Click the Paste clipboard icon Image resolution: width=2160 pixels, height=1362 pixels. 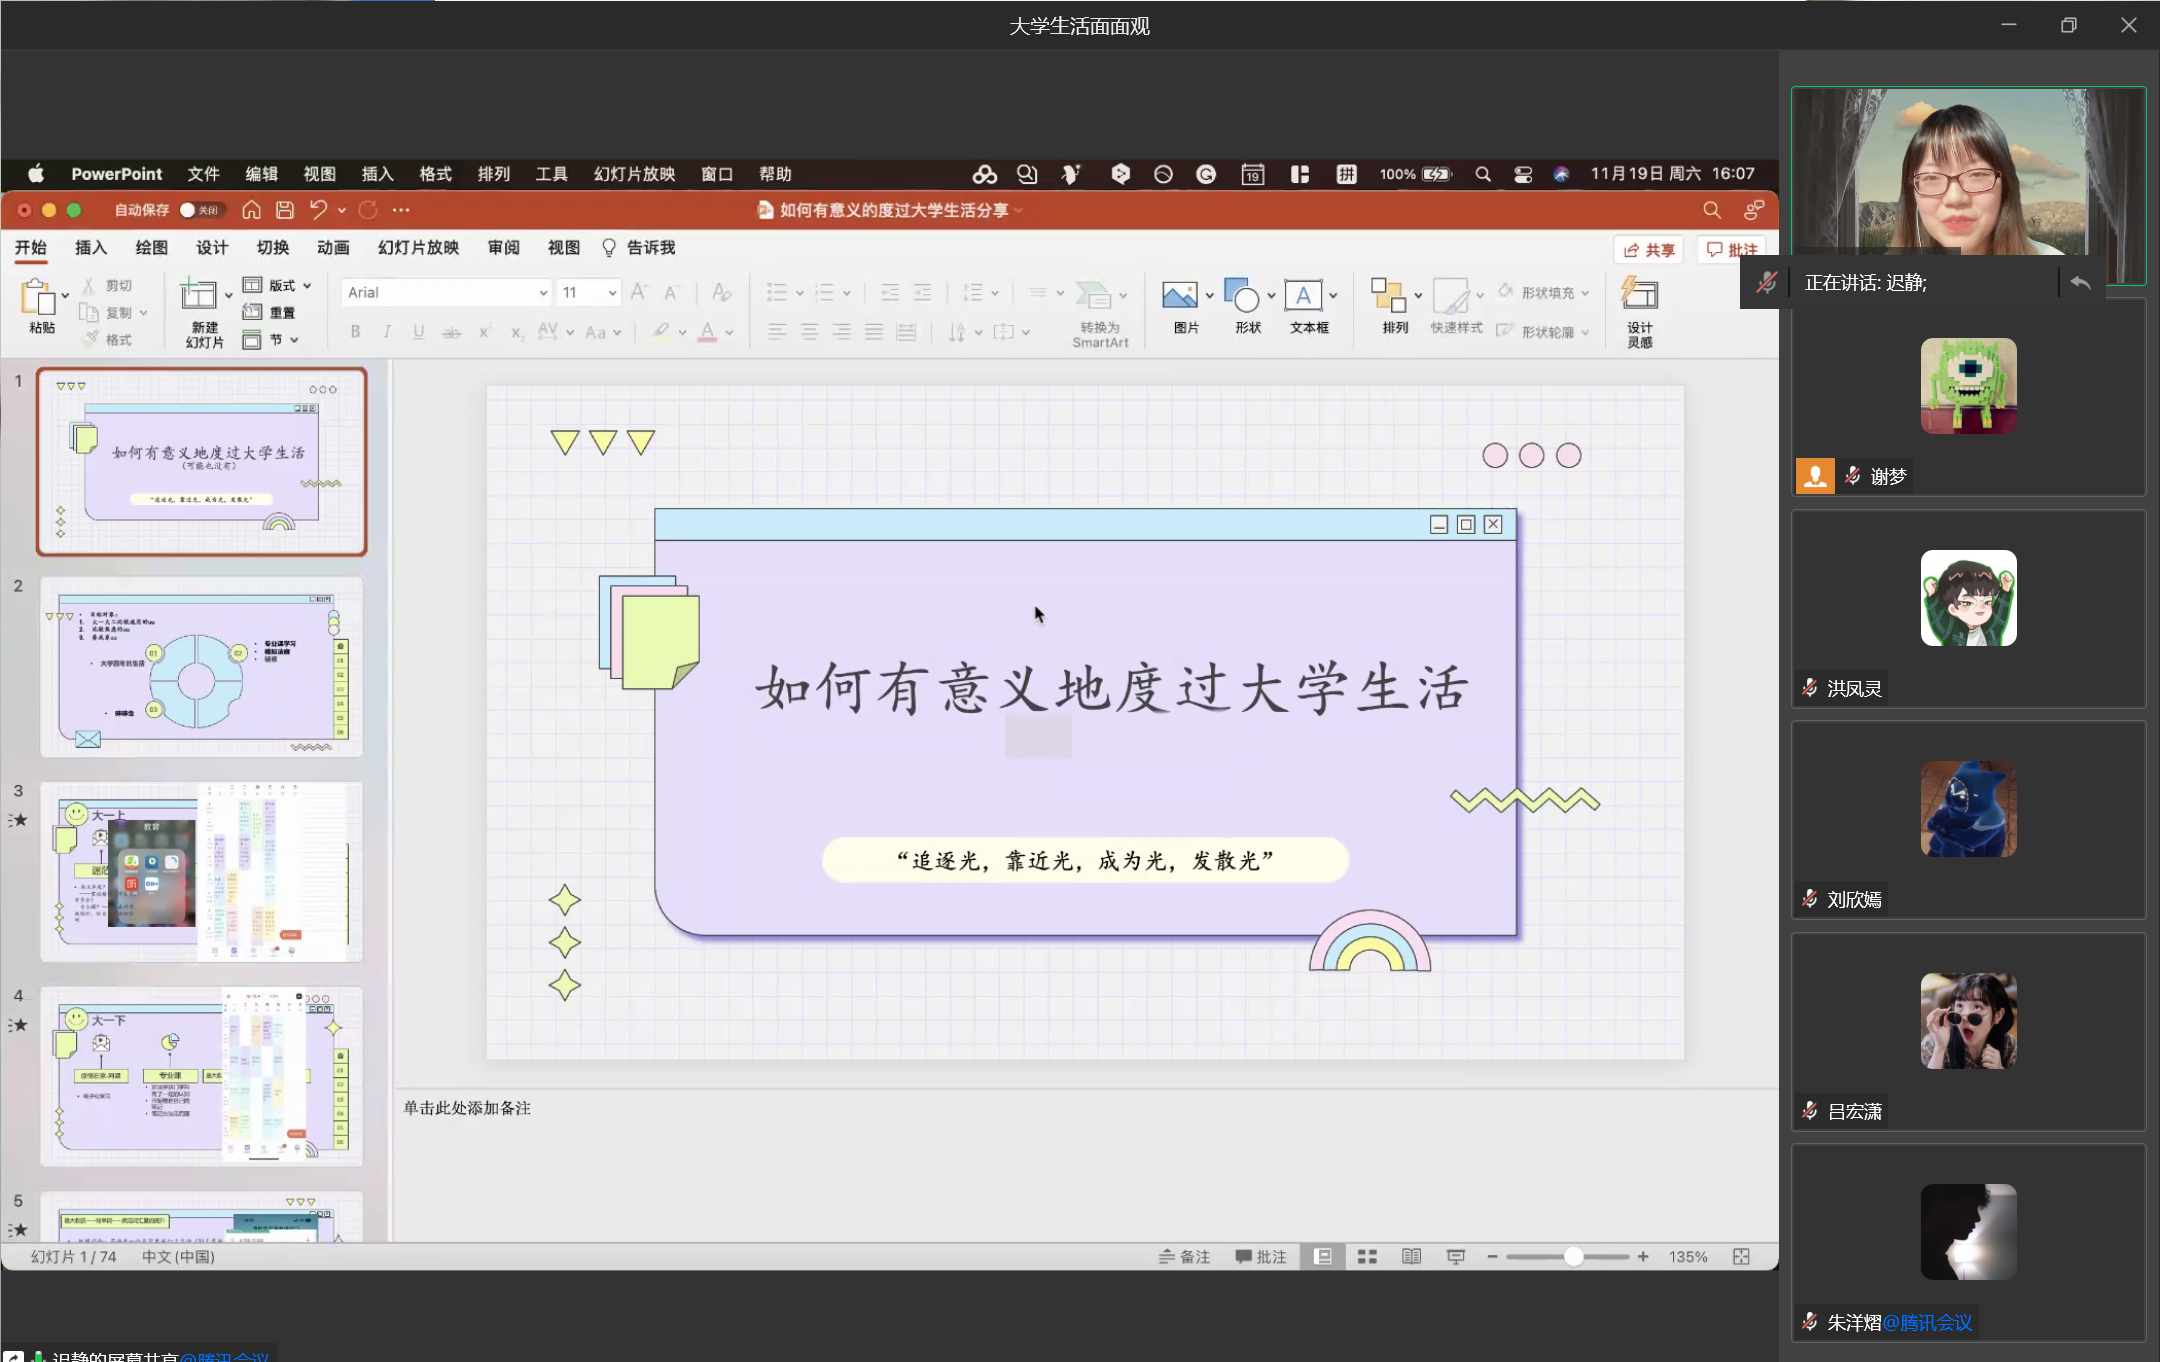click(38, 296)
